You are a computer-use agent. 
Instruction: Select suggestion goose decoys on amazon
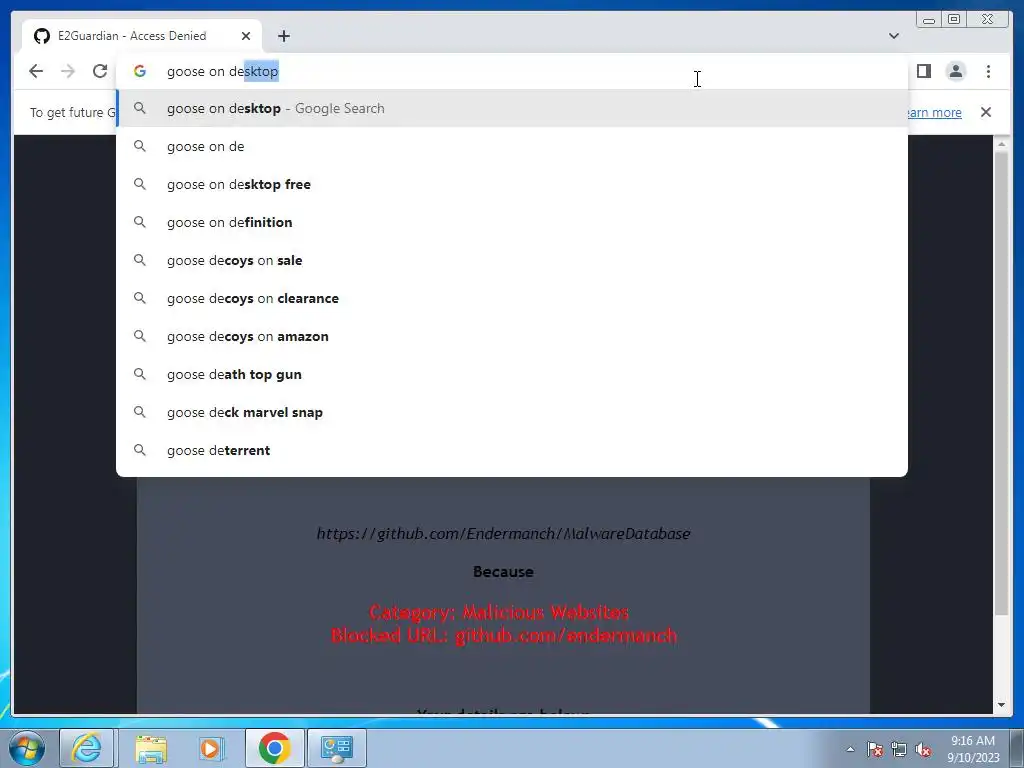(512, 336)
